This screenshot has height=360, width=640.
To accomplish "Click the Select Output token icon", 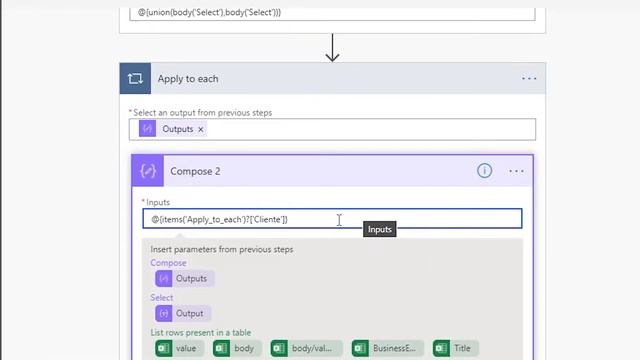I will [x=164, y=313].
